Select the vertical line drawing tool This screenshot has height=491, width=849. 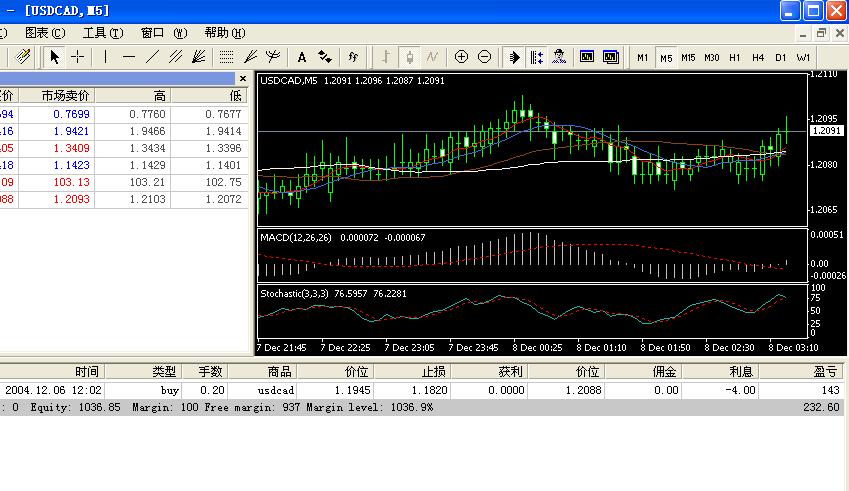click(105, 57)
